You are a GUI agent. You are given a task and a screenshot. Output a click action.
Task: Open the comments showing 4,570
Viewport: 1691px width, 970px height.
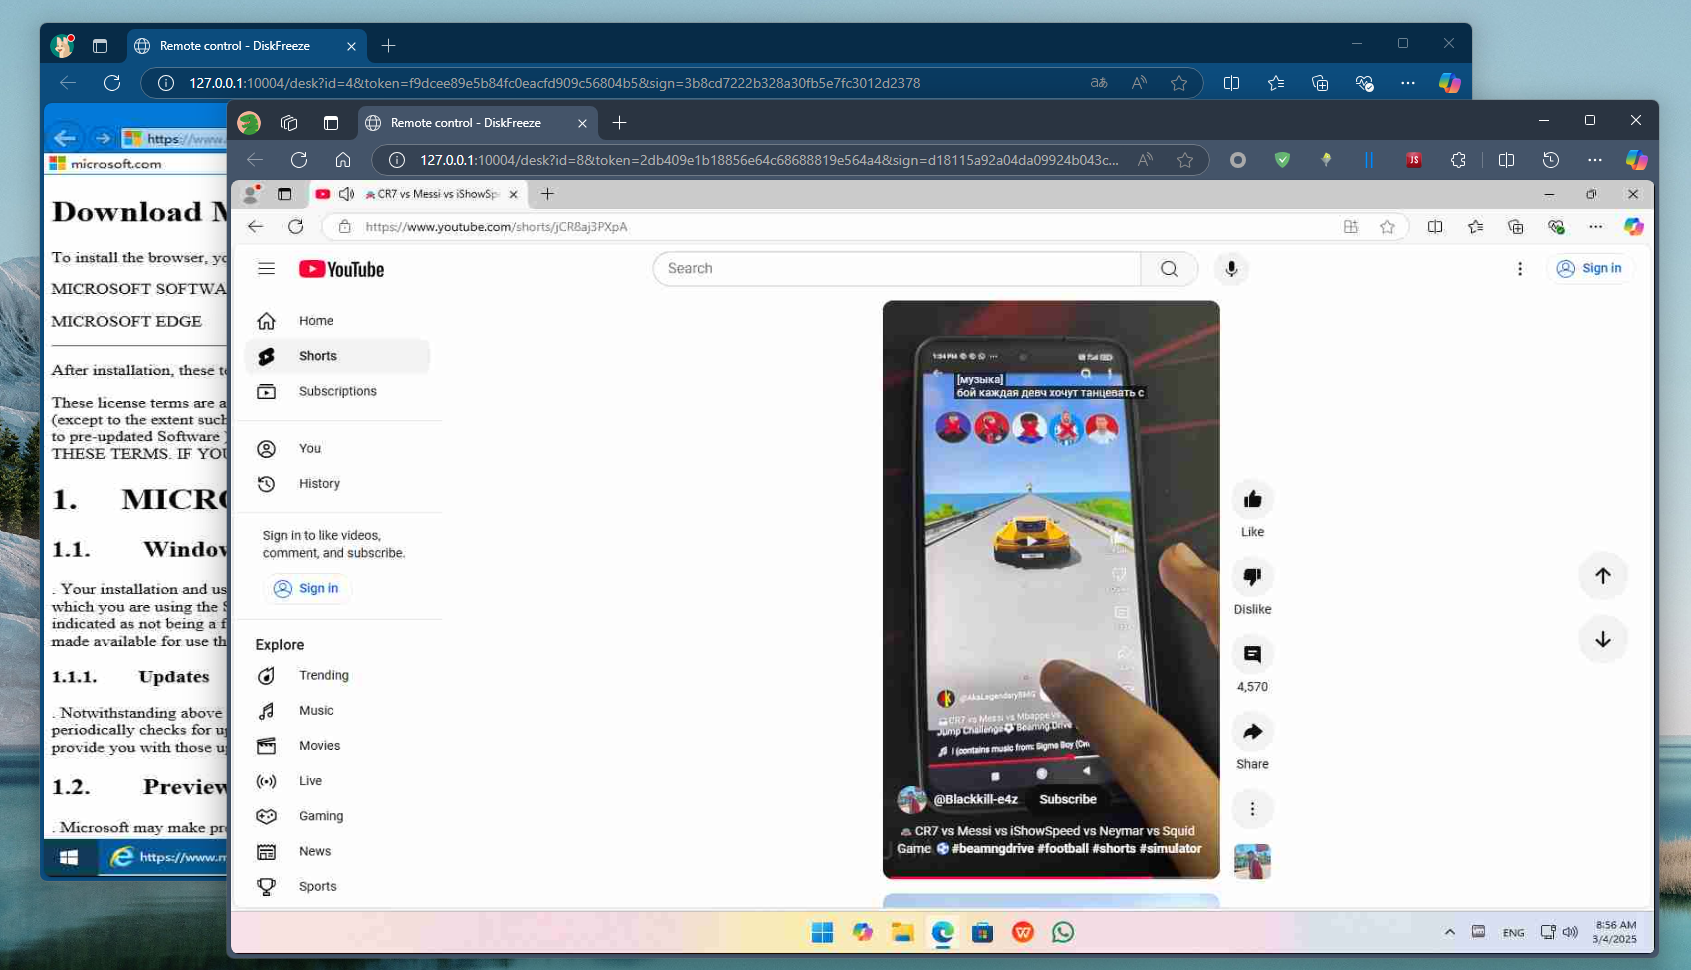(x=1252, y=654)
